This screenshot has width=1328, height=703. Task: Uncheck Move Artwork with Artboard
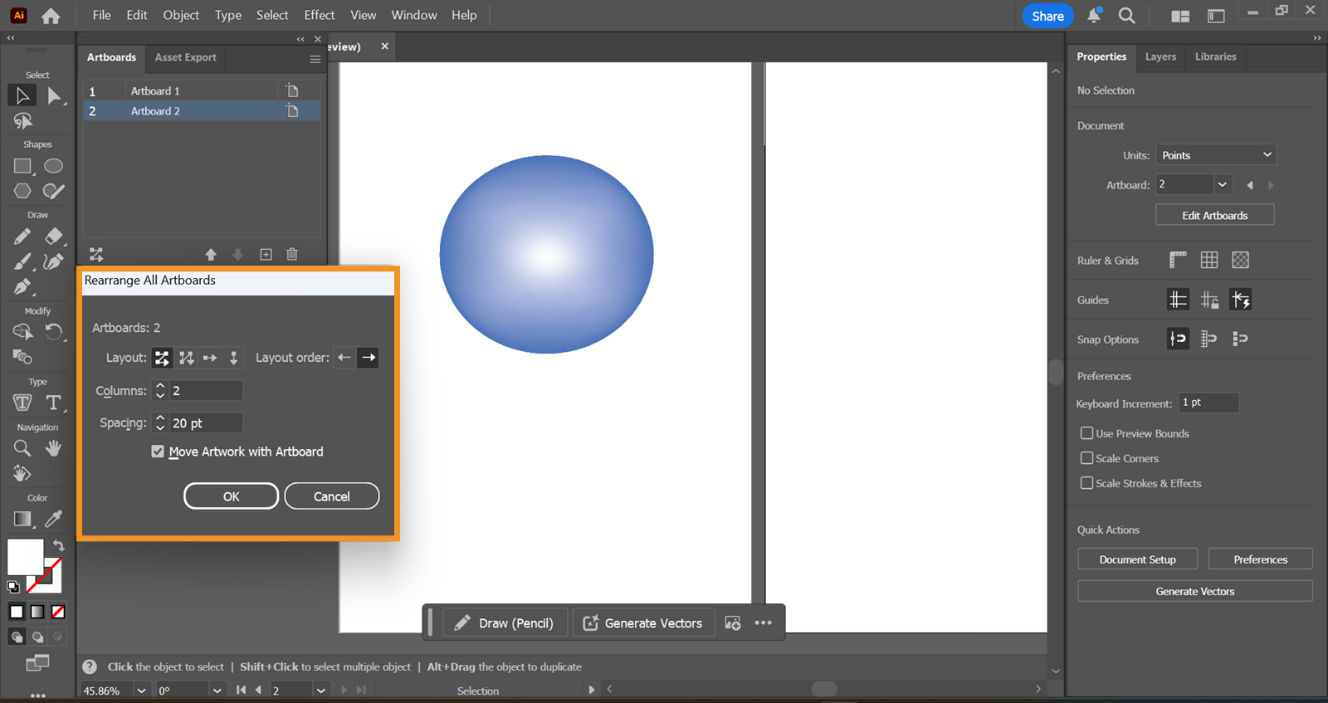tap(157, 451)
